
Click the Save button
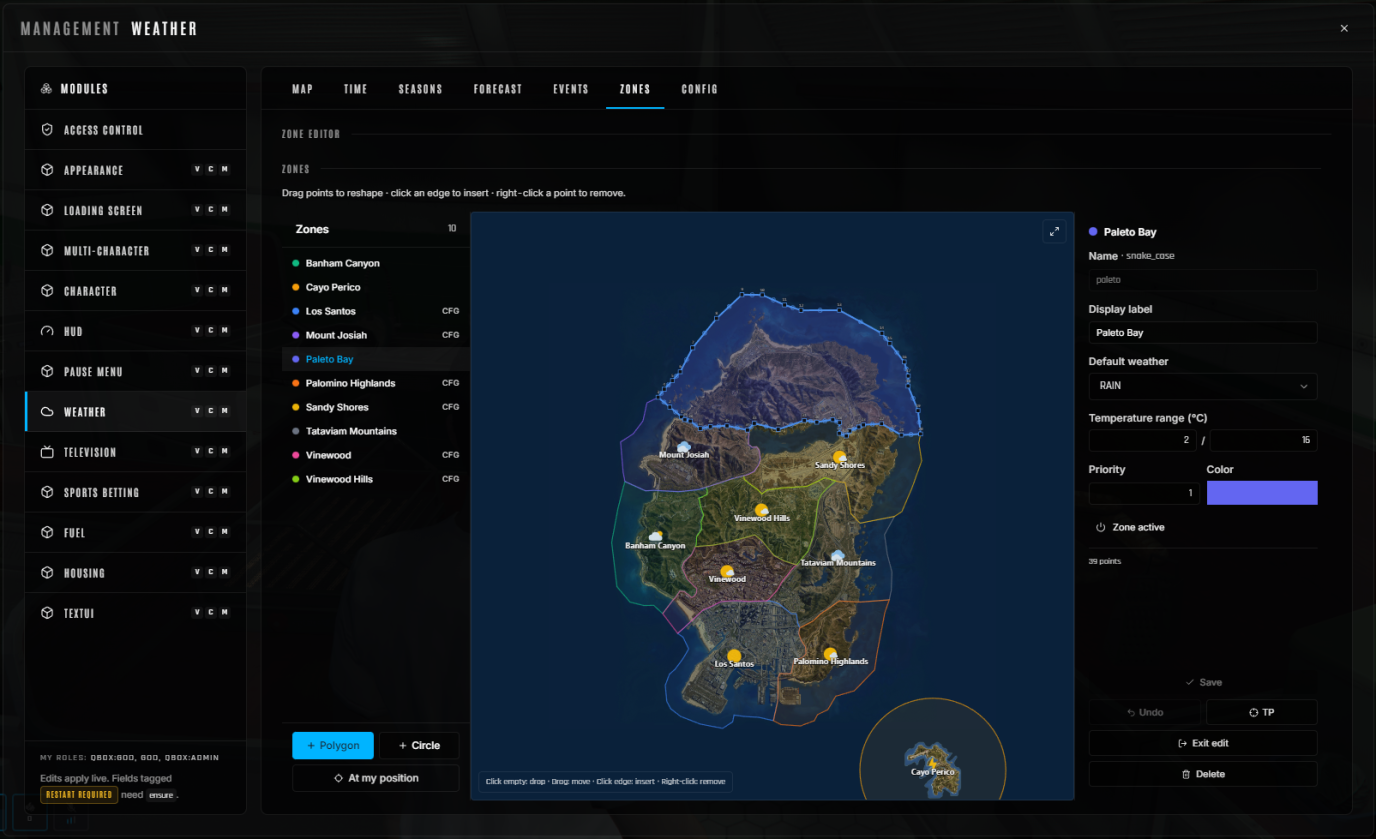(1203, 682)
